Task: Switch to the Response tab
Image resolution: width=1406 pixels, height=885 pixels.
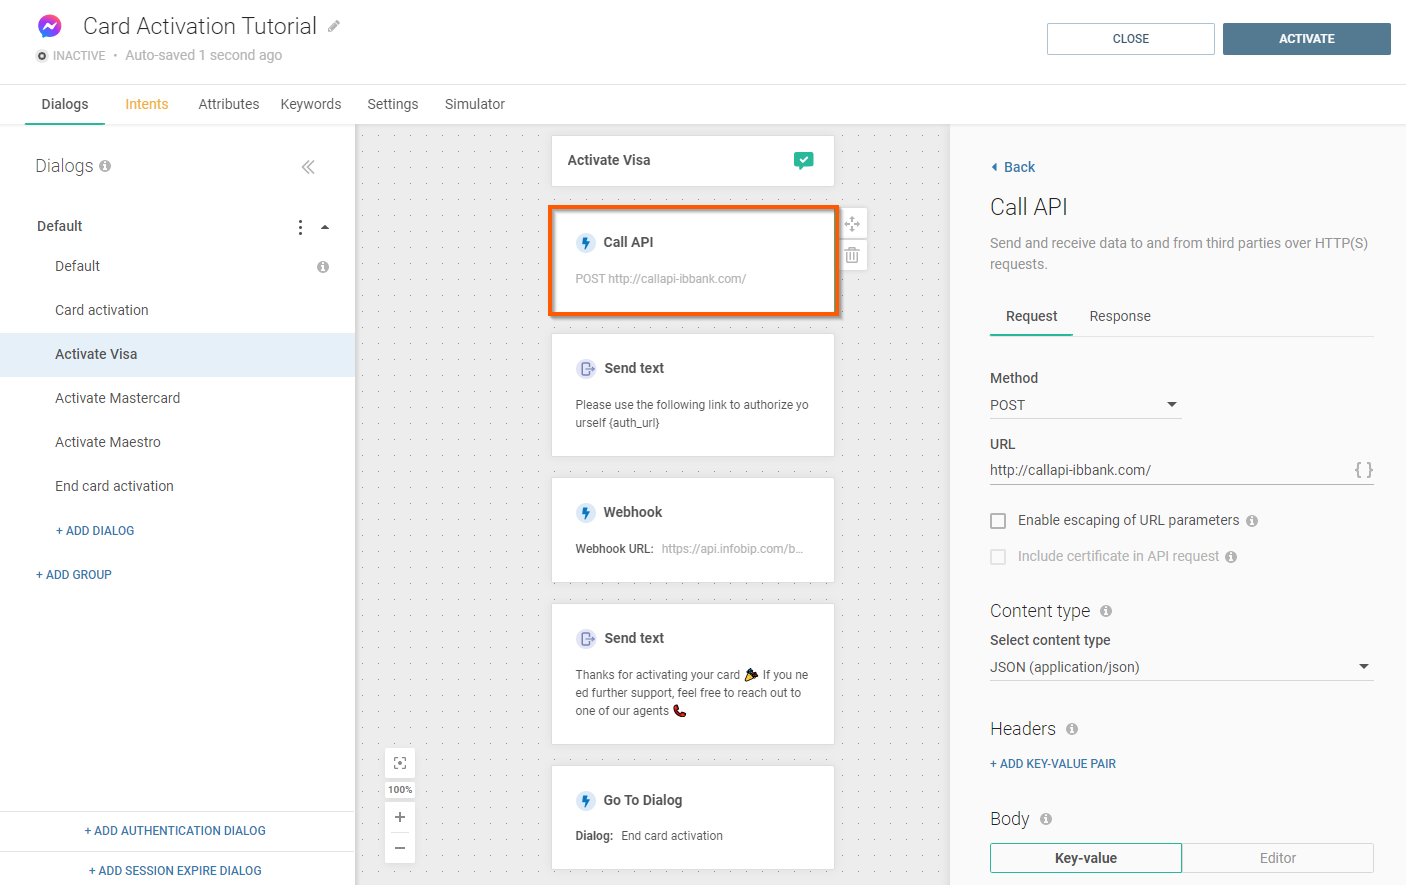Action: [x=1119, y=316]
